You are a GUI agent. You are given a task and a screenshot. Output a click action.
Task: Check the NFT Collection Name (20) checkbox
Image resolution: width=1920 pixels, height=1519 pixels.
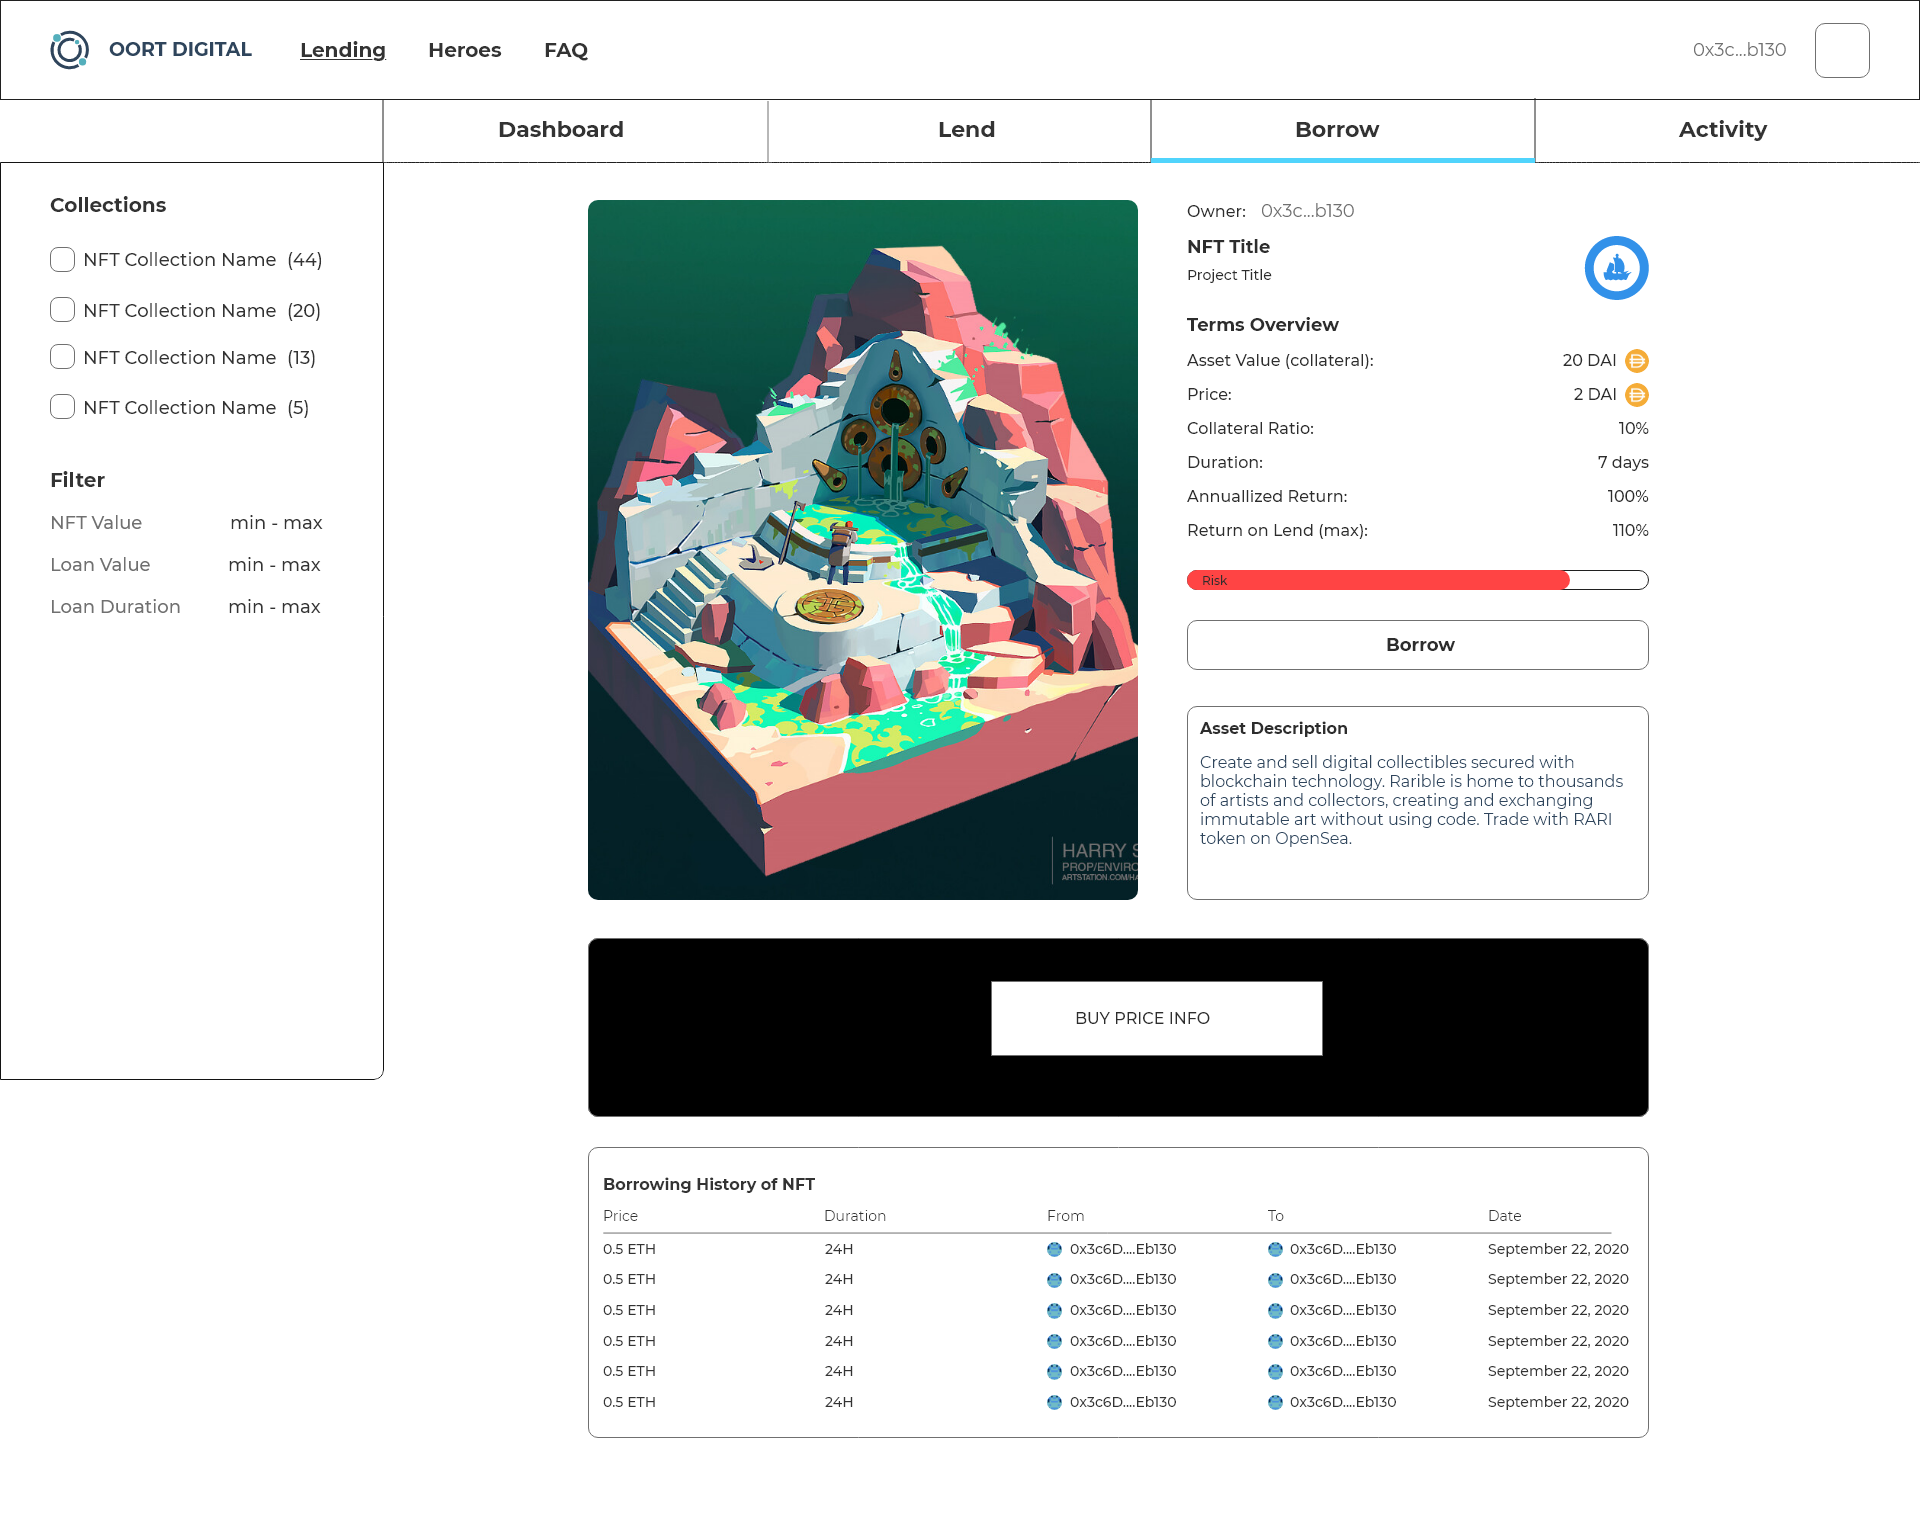click(x=62, y=310)
